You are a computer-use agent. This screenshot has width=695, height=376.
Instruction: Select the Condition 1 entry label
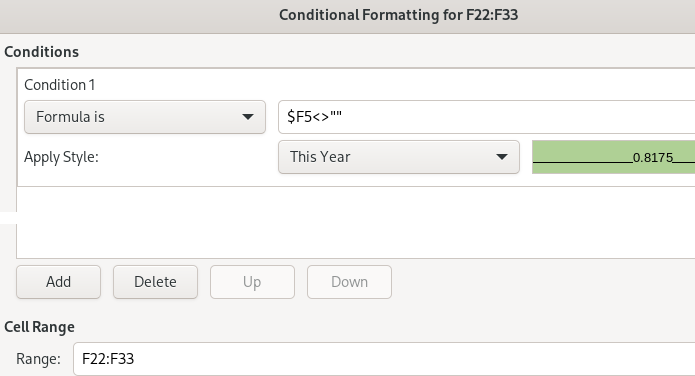pos(60,85)
